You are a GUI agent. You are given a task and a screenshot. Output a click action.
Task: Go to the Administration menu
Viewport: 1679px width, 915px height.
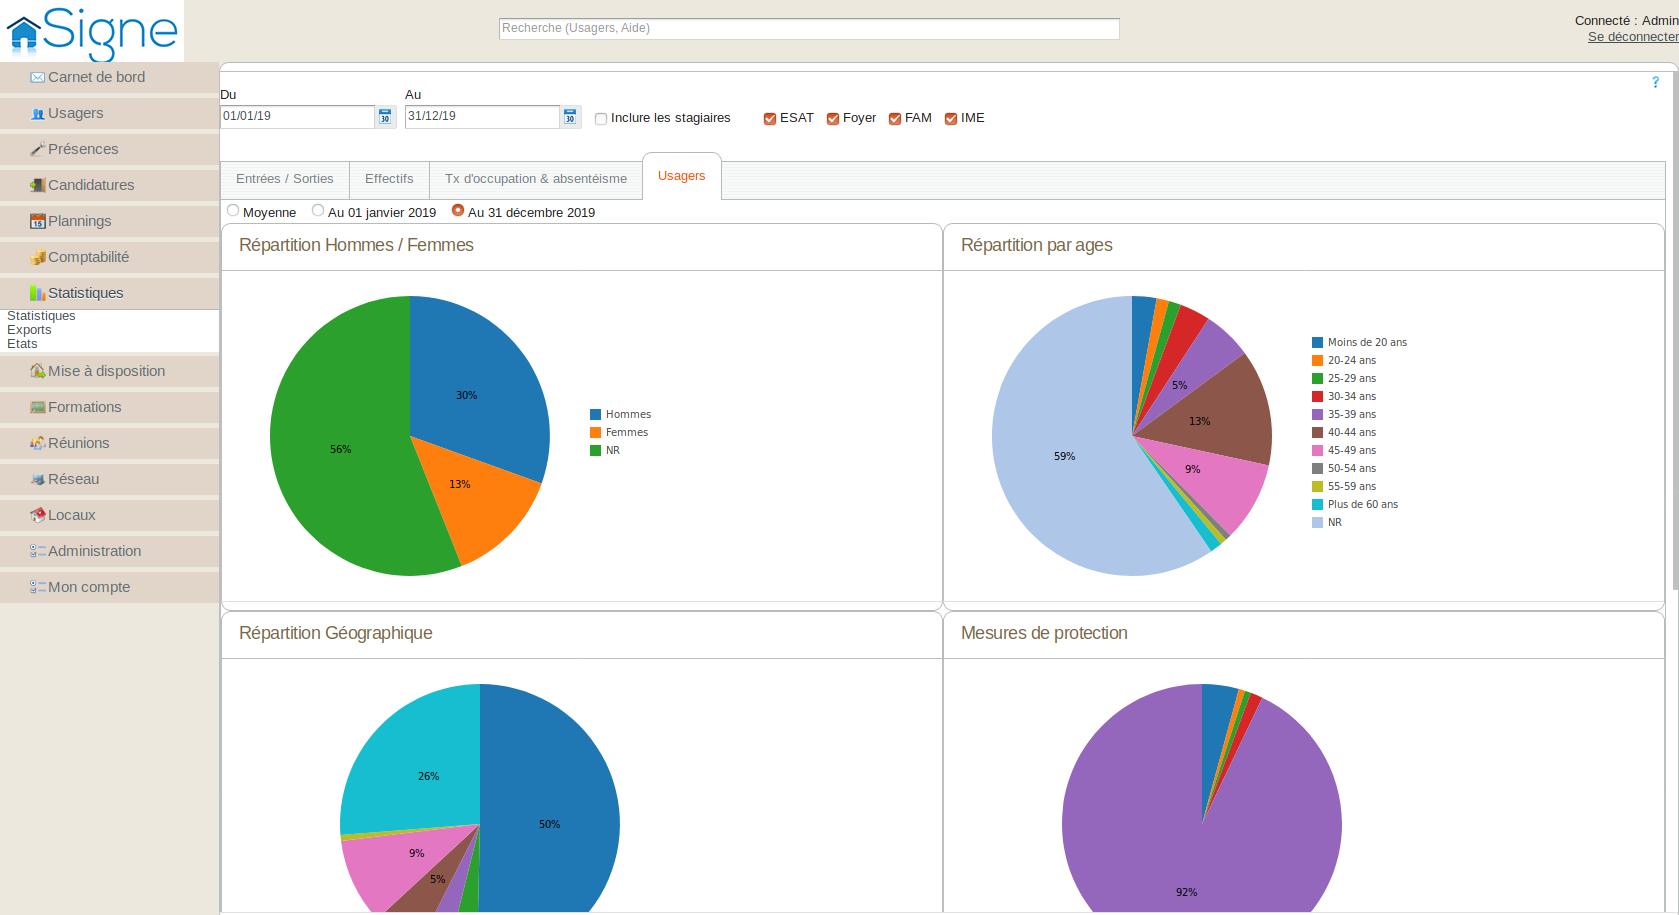pos(109,551)
